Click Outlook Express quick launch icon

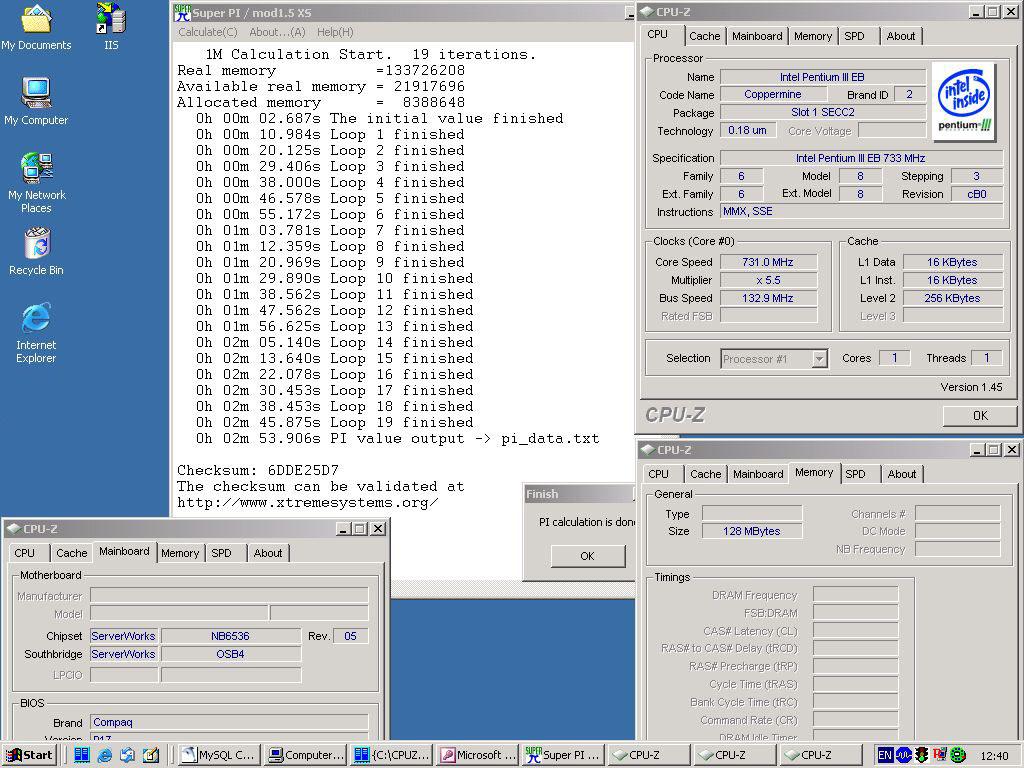click(127, 756)
